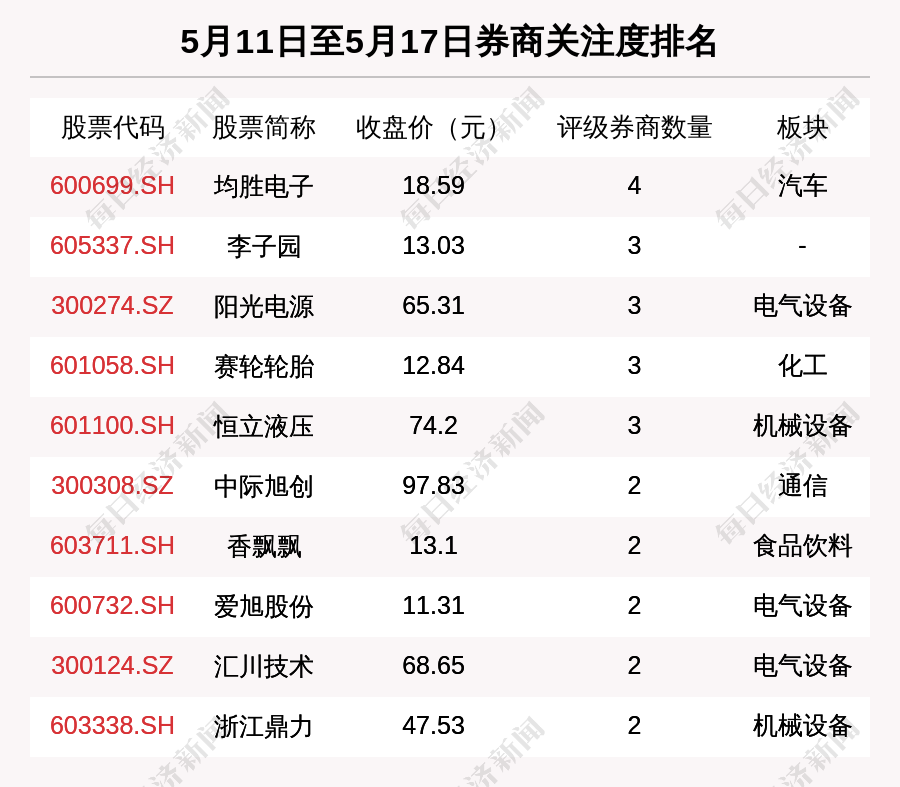Screen dimensions: 900x787
Task: Select stock name 爱旭股份
Action: pos(263,606)
